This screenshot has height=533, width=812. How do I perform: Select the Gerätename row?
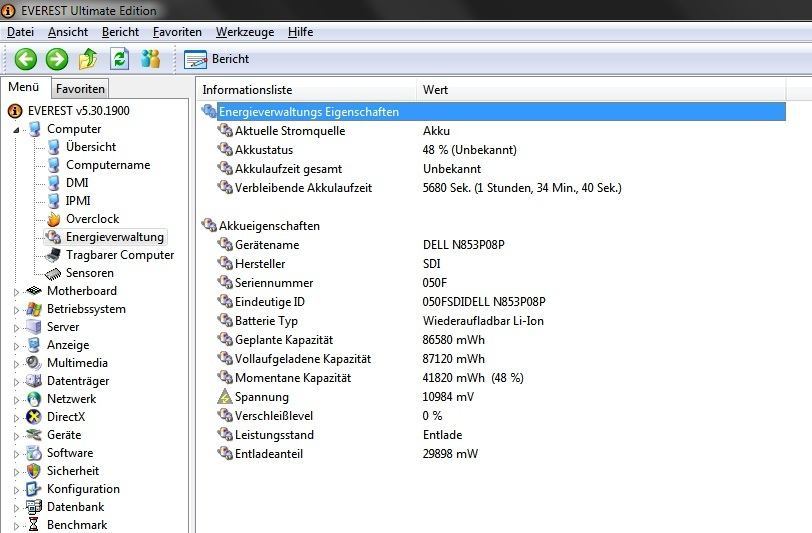[x=494, y=245]
